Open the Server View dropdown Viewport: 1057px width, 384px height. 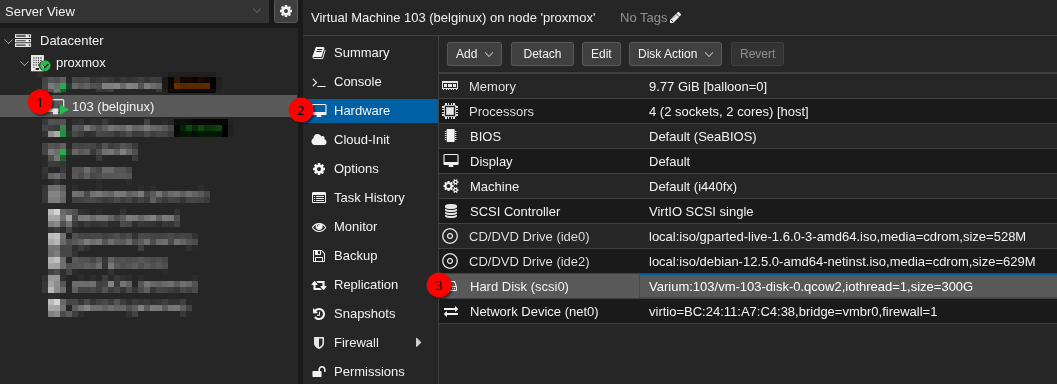point(134,11)
